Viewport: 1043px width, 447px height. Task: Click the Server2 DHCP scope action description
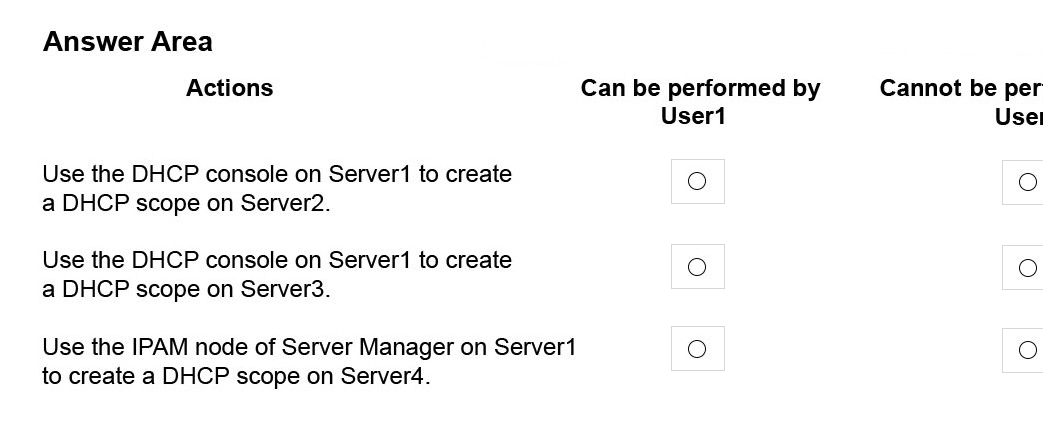click(277, 188)
